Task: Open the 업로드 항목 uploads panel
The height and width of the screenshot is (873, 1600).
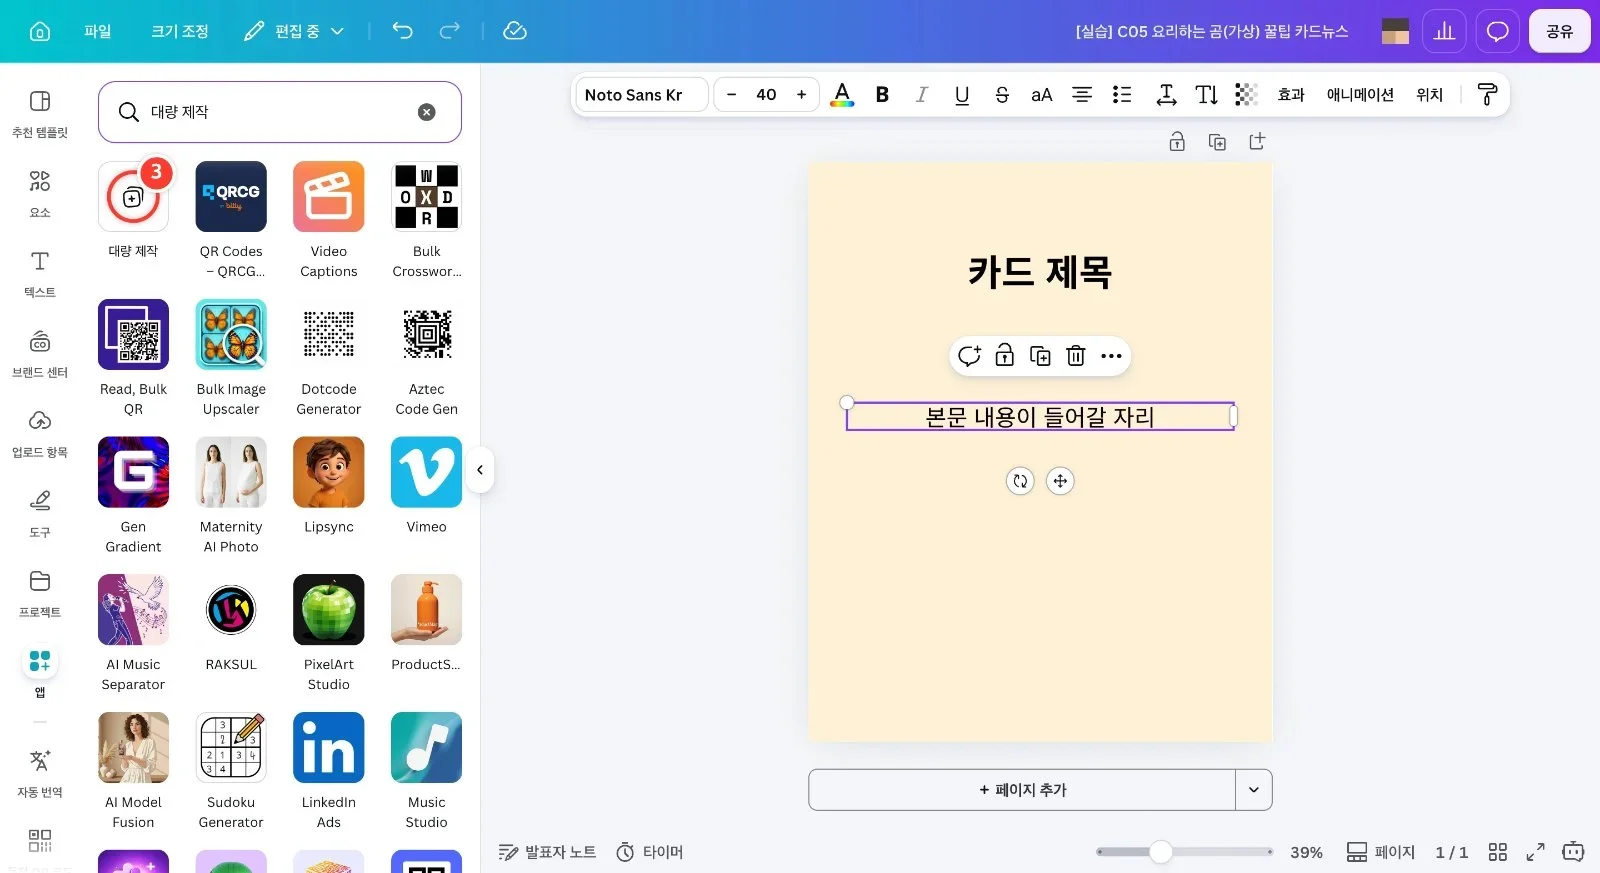Action: coord(40,433)
